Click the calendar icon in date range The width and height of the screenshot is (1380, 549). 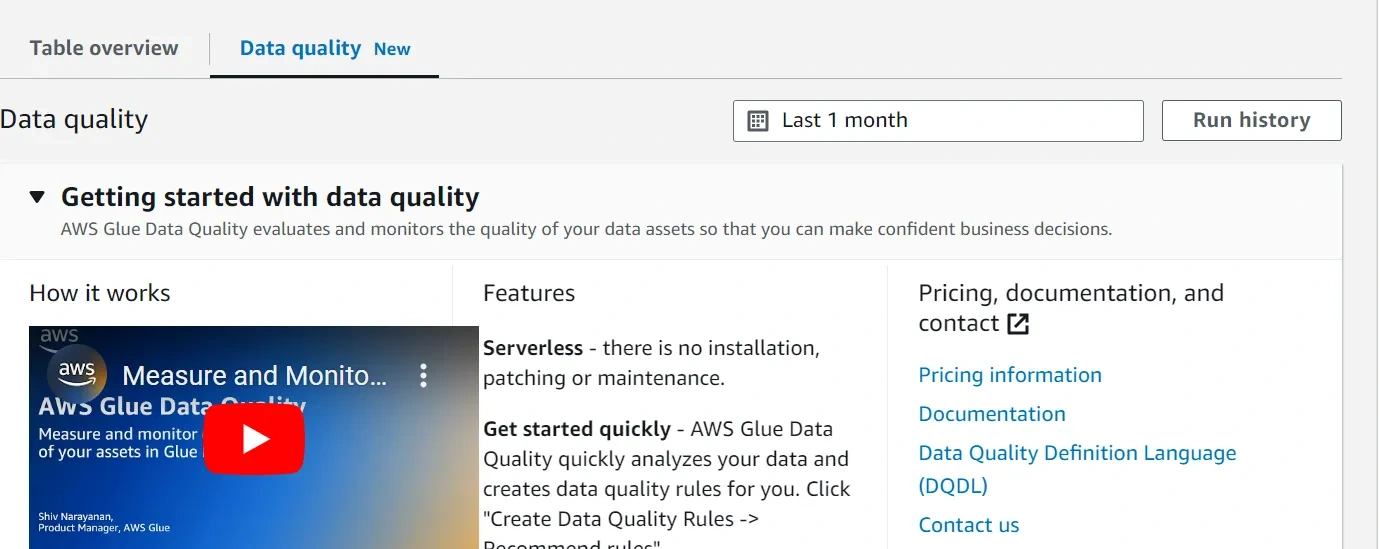pos(758,121)
